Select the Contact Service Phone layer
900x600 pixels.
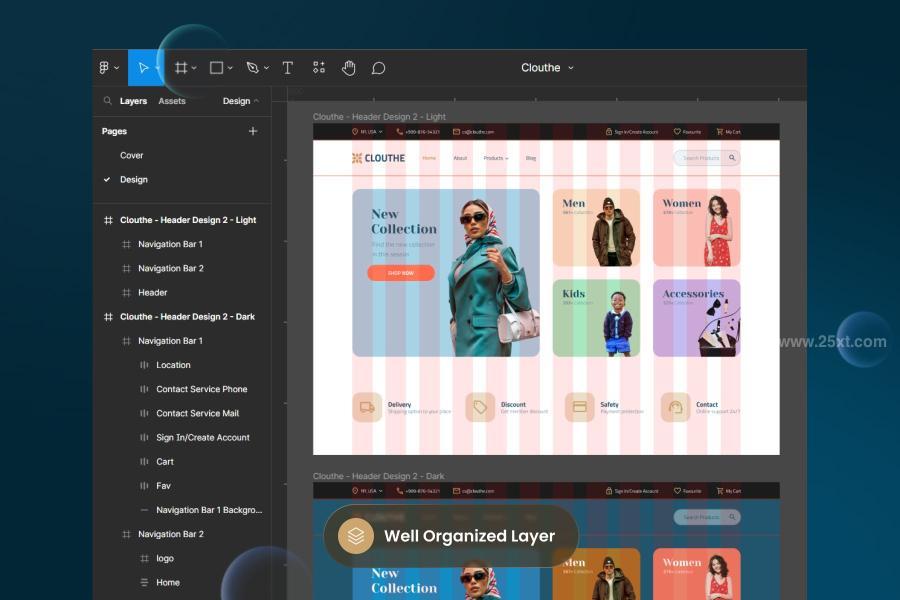tap(201, 389)
